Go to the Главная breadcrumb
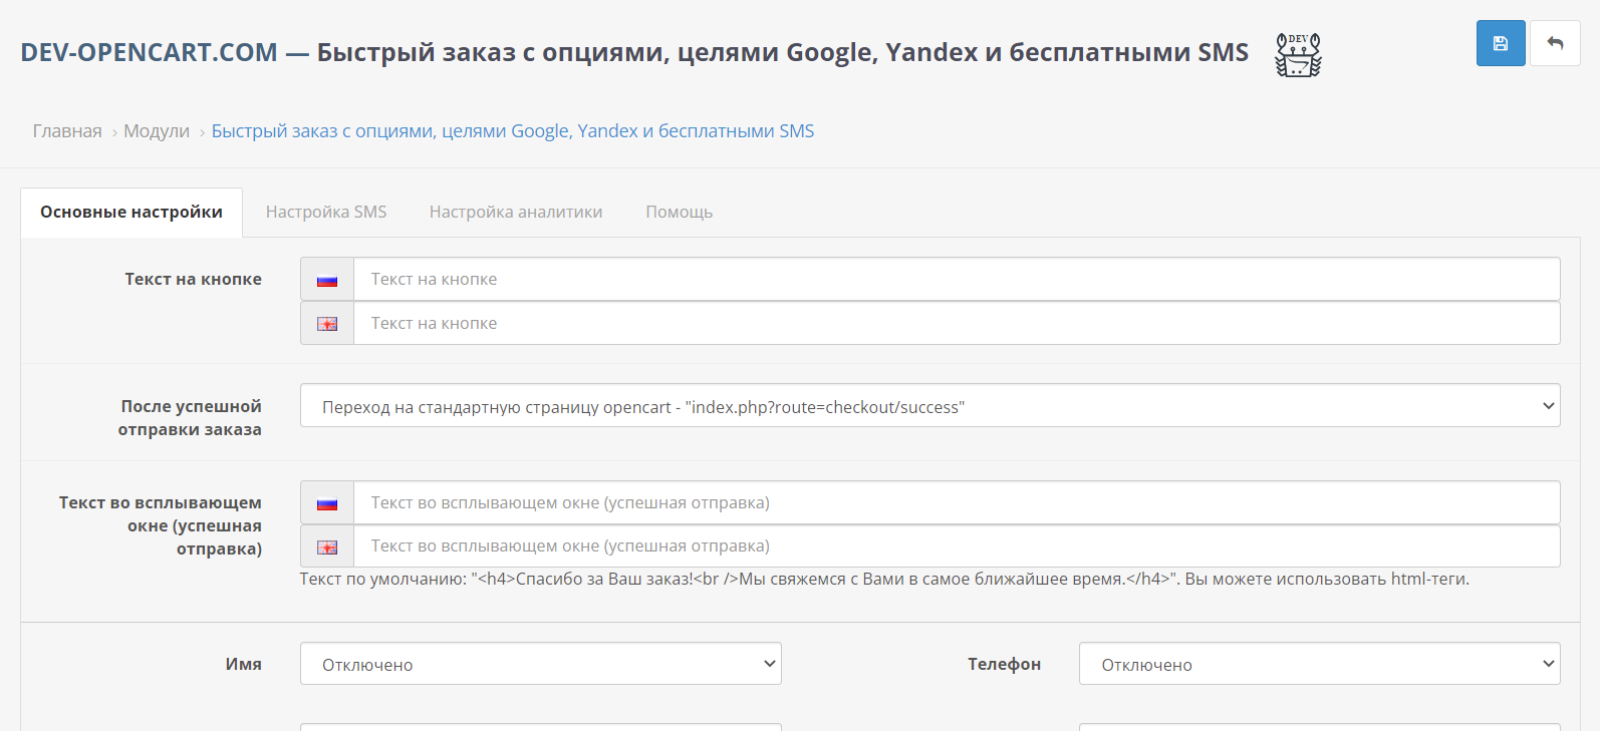The height and width of the screenshot is (732, 1600). click(67, 131)
